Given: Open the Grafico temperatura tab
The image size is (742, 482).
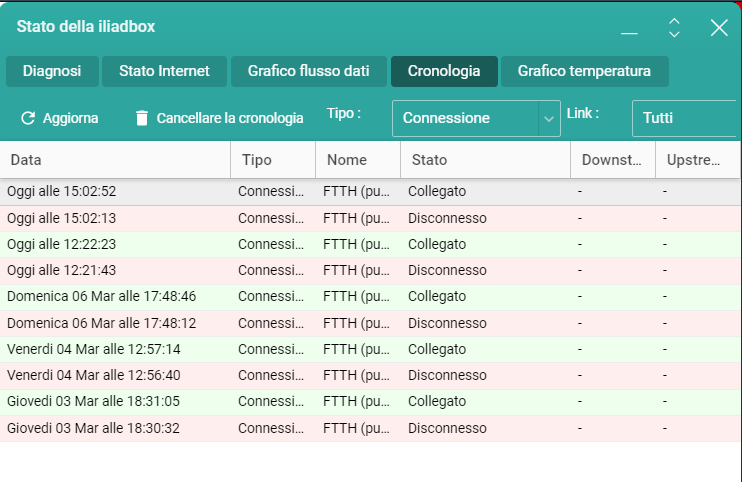Looking at the screenshot, I should tap(584, 71).
